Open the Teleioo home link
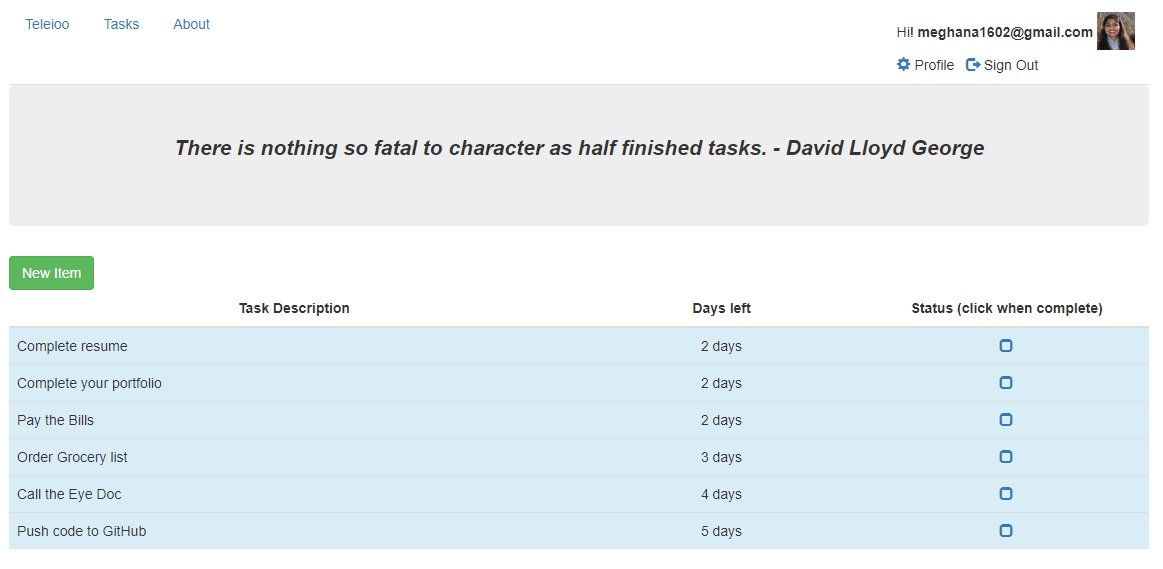The width and height of the screenshot is (1163, 569). (x=48, y=24)
